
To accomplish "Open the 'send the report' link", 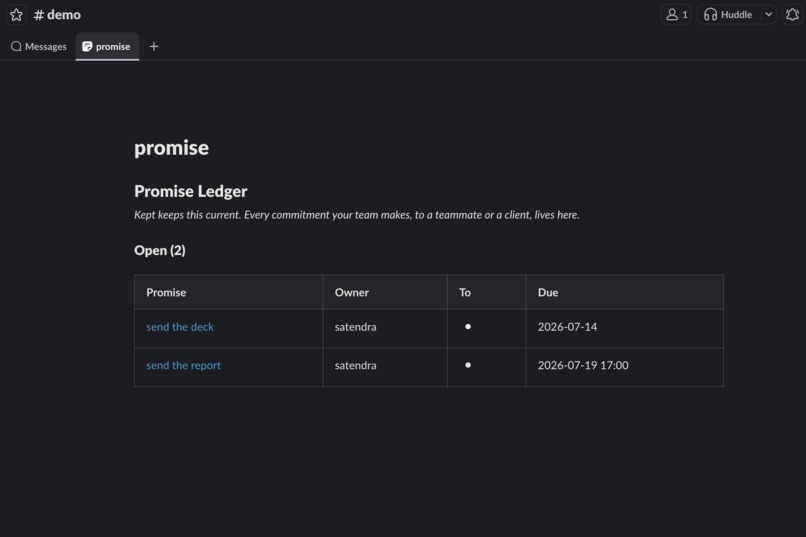I will tap(184, 365).
